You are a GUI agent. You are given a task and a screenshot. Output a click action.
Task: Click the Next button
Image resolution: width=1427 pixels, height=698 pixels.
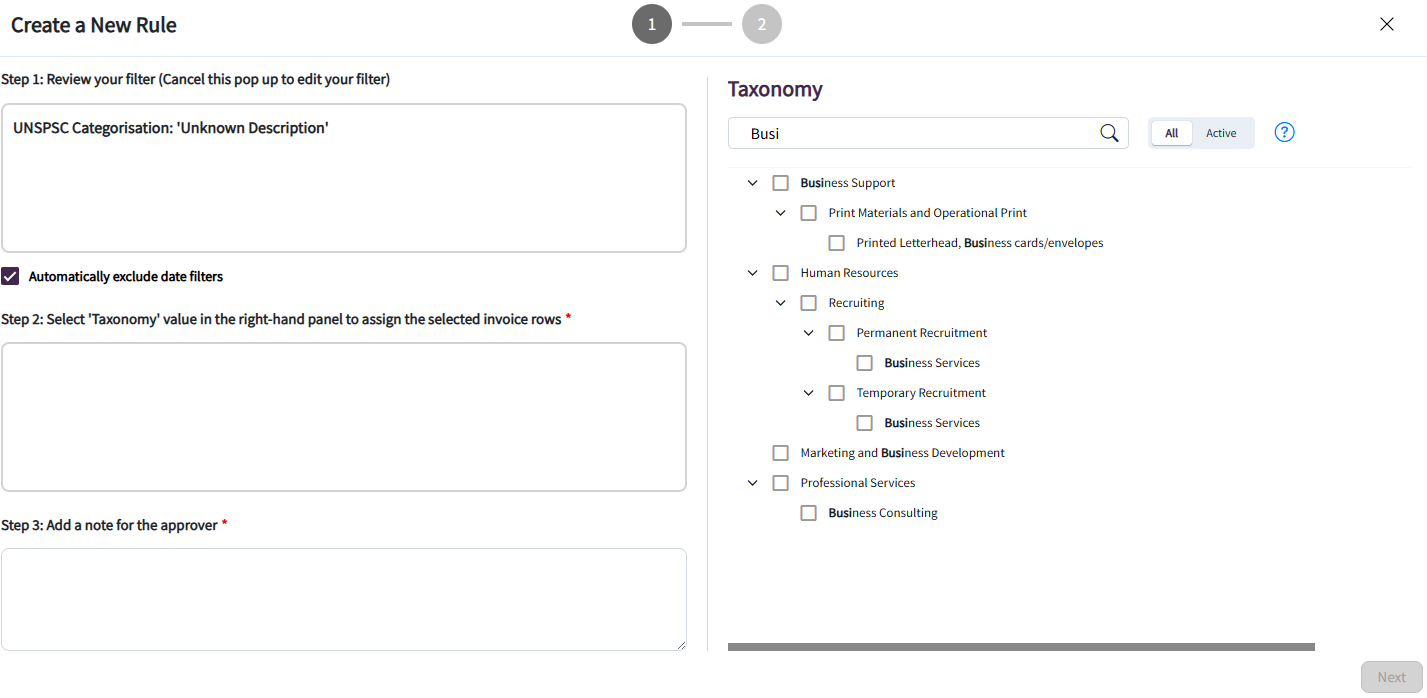[1392, 677]
